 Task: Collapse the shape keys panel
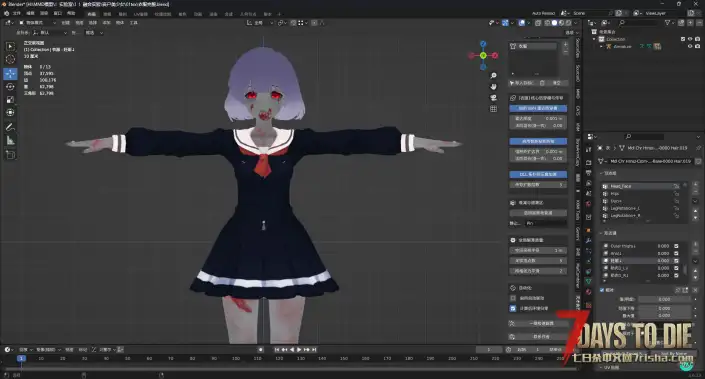[602, 233]
